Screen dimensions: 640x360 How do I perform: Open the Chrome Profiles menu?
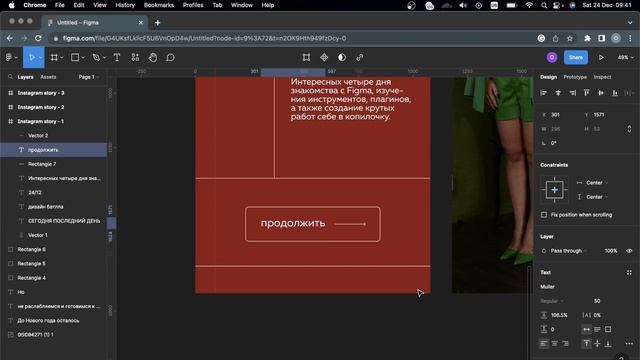(x=193, y=5)
